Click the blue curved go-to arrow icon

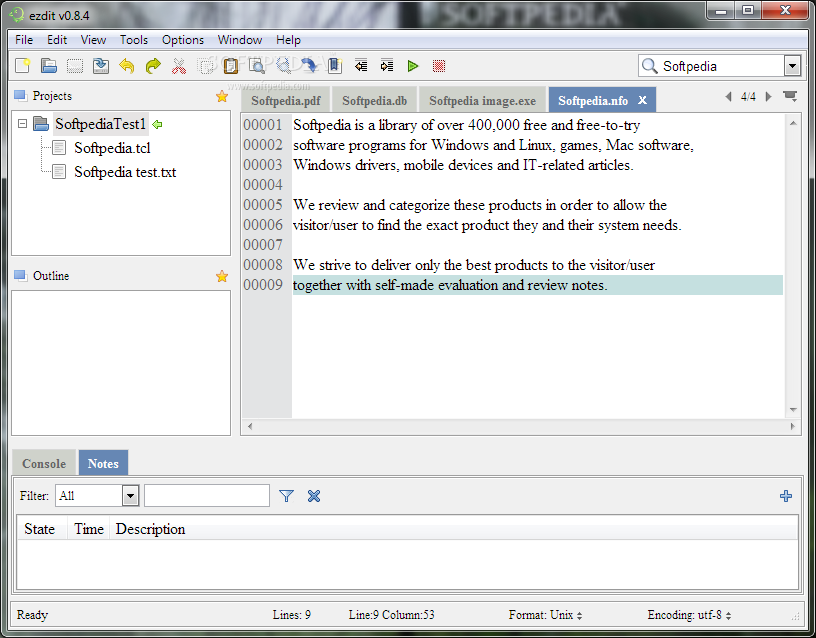(309, 66)
